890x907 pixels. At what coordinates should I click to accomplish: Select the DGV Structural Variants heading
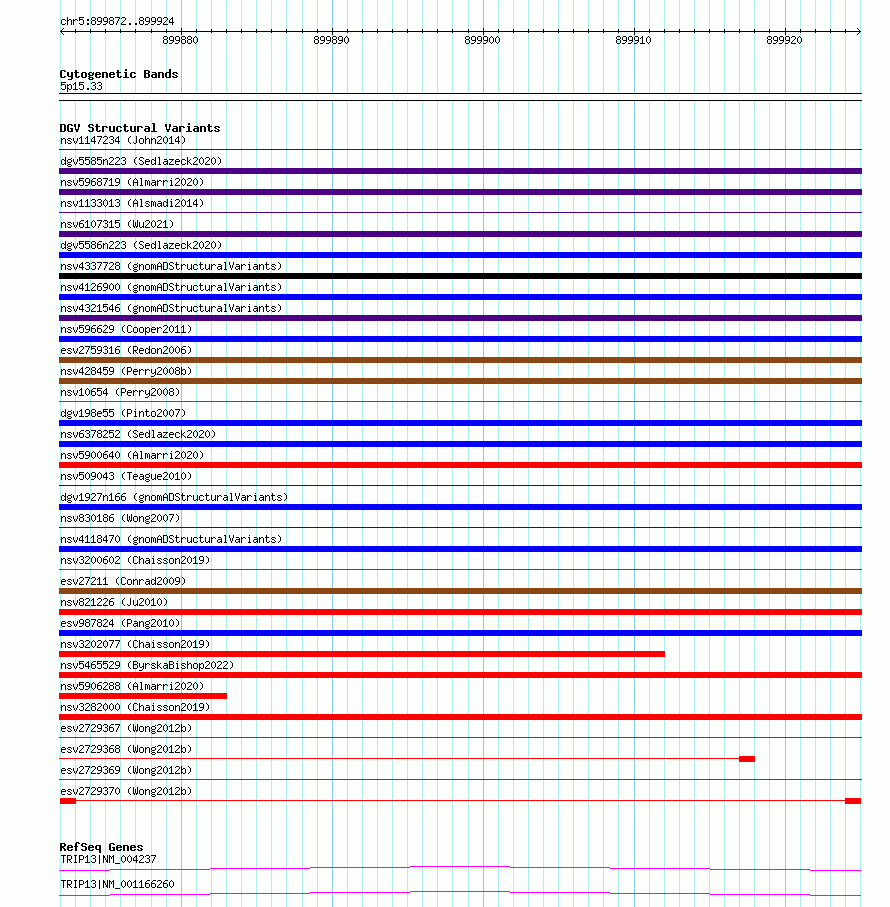click(x=139, y=128)
